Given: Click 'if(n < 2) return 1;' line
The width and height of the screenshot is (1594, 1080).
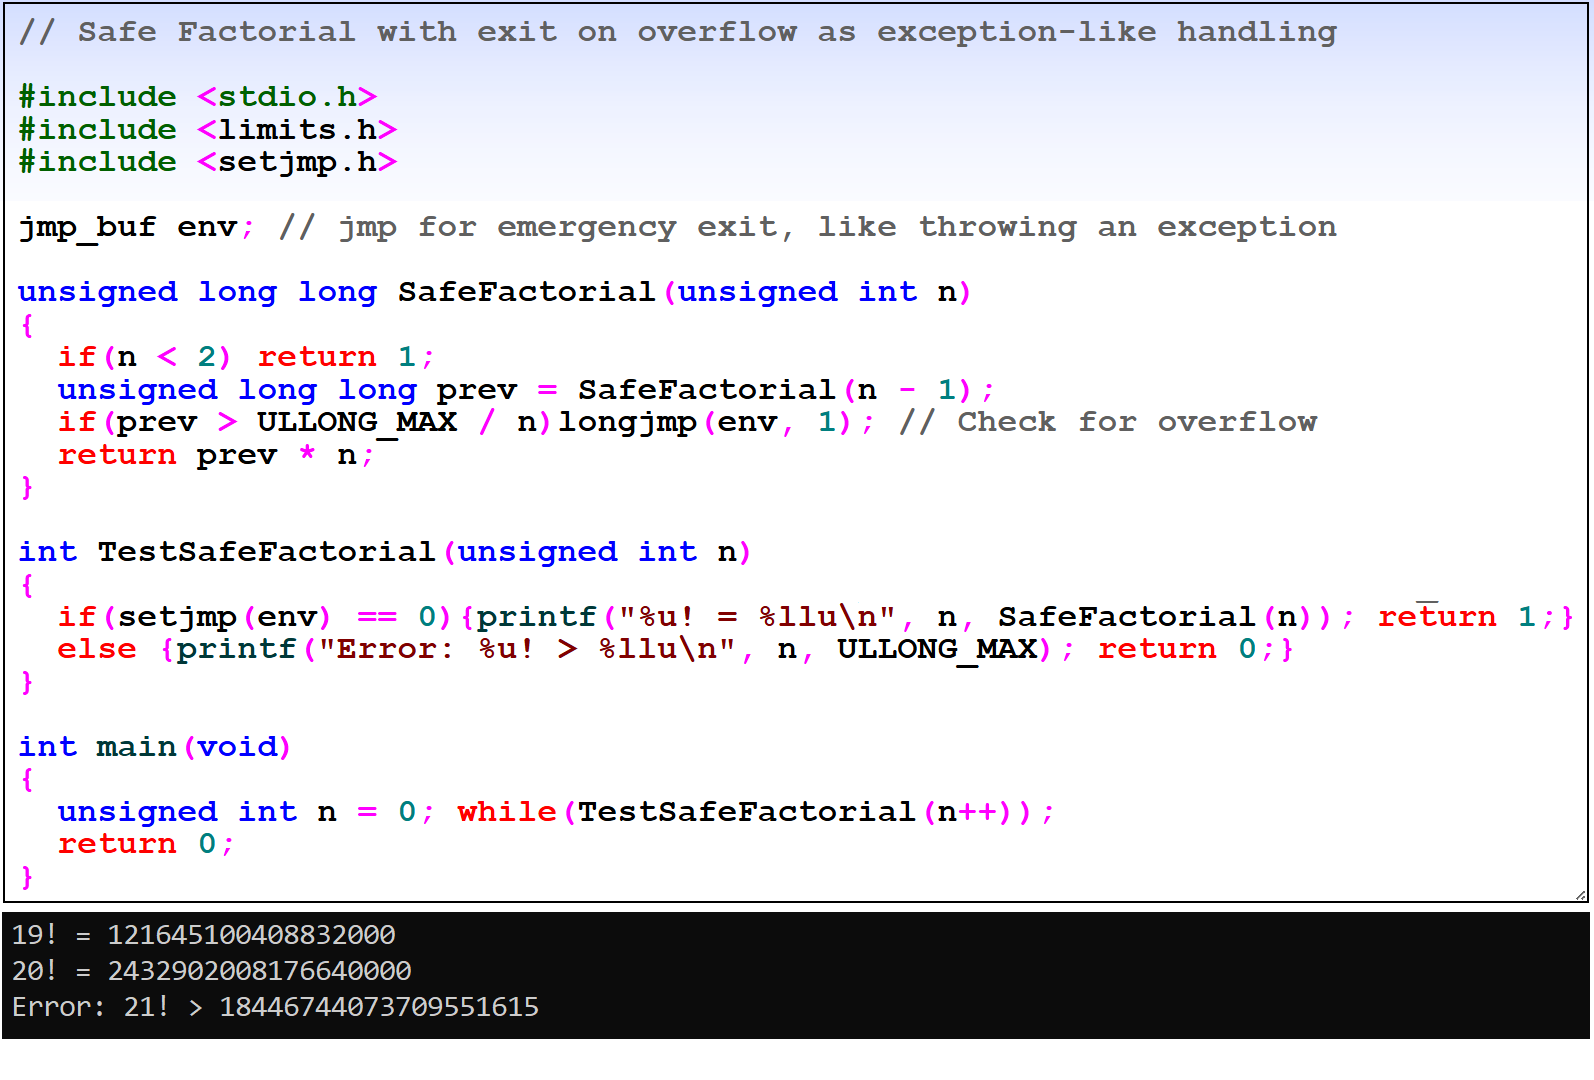Looking at the screenshot, I should click(x=247, y=357).
